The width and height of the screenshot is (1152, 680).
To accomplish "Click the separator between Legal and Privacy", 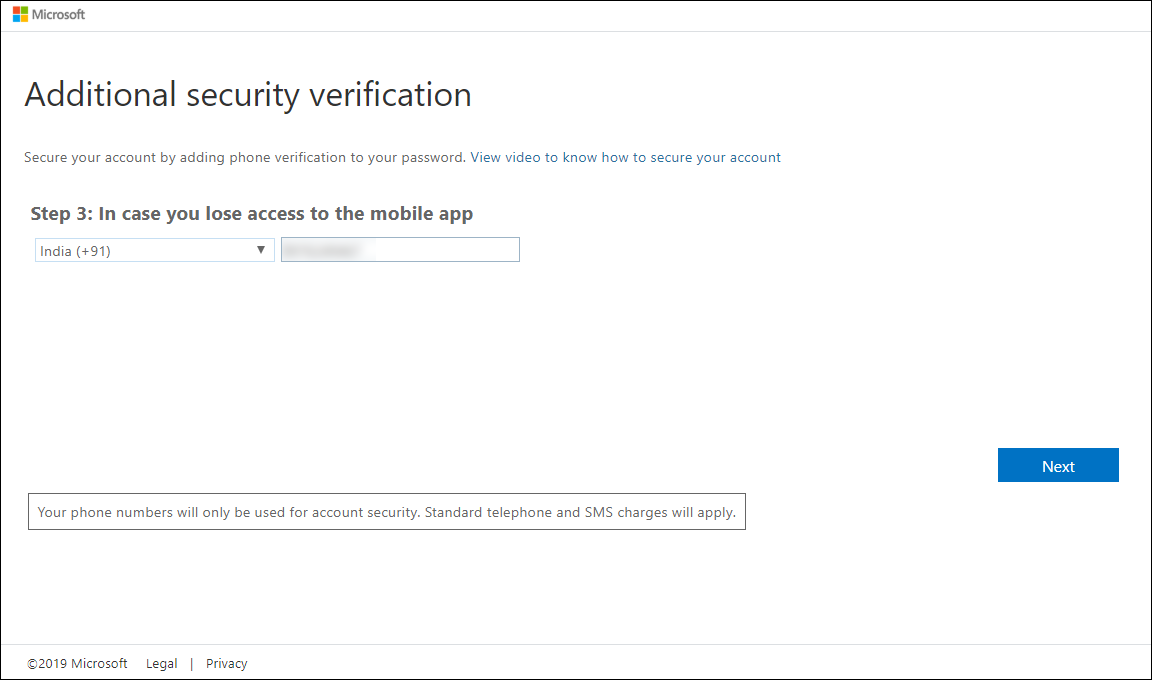I will pyautogui.click(x=191, y=663).
